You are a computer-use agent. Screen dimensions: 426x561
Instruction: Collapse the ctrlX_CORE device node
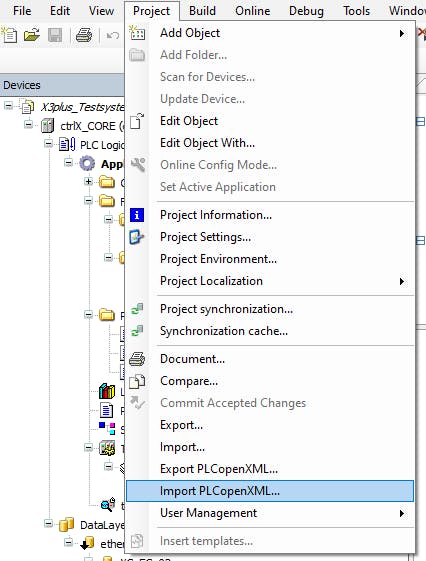(x=28, y=125)
